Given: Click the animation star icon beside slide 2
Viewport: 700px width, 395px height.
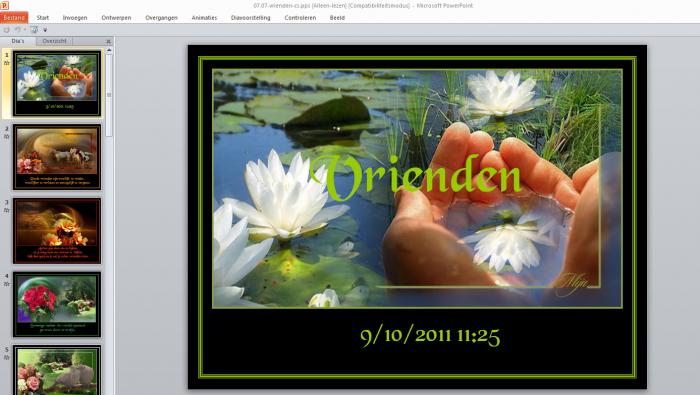Looking at the screenshot, I should (6, 137).
